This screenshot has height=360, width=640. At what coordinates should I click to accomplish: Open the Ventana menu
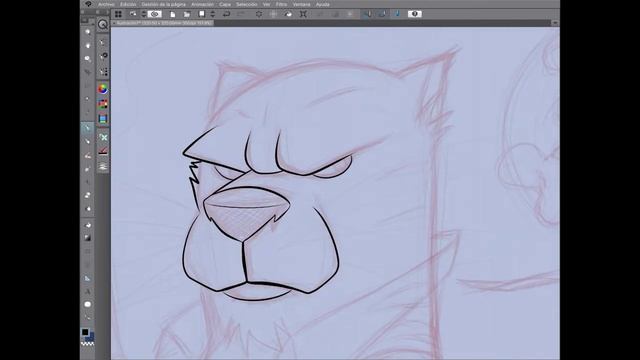click(302, 4)
